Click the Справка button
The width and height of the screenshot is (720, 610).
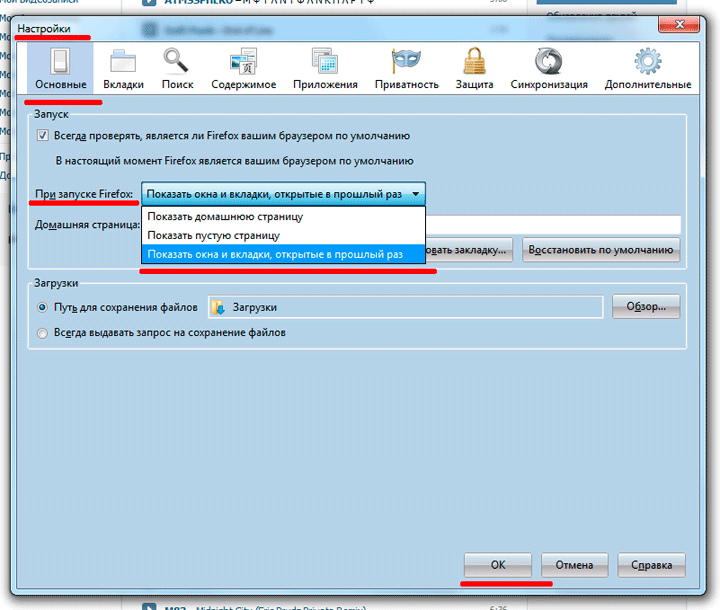(x=652, y=565)
